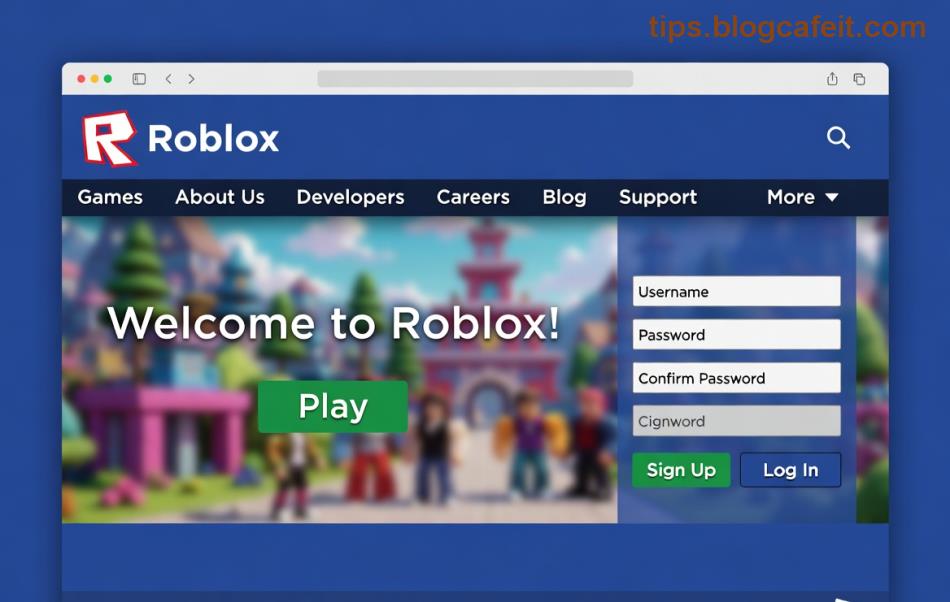The width and height of the screenshot is (950, 602).
Task: Open the browser share icon
Action: point(831,78)
